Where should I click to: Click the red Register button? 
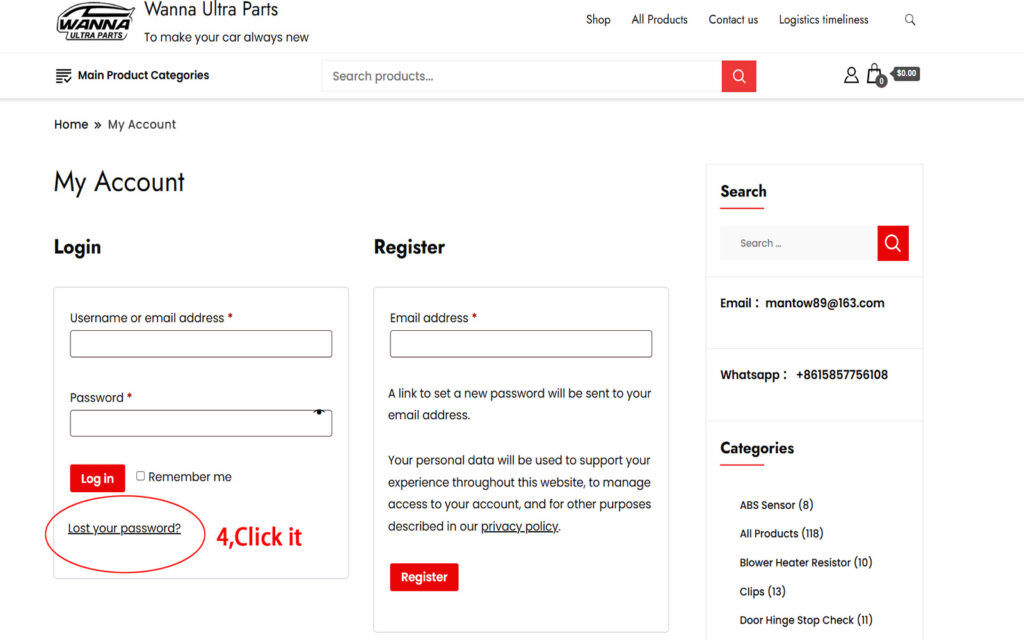coord(424,577)
